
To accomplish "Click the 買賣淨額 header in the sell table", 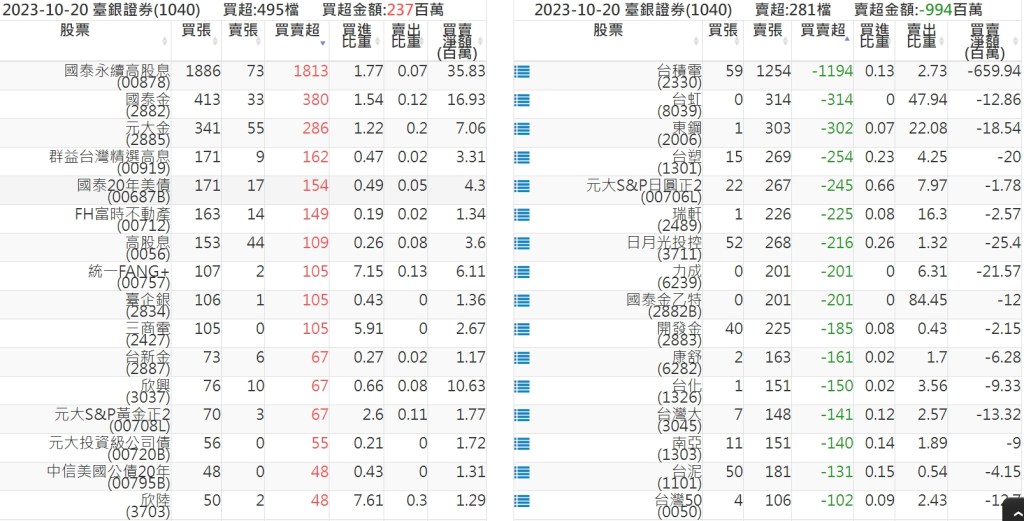I will tap(983, 40).
